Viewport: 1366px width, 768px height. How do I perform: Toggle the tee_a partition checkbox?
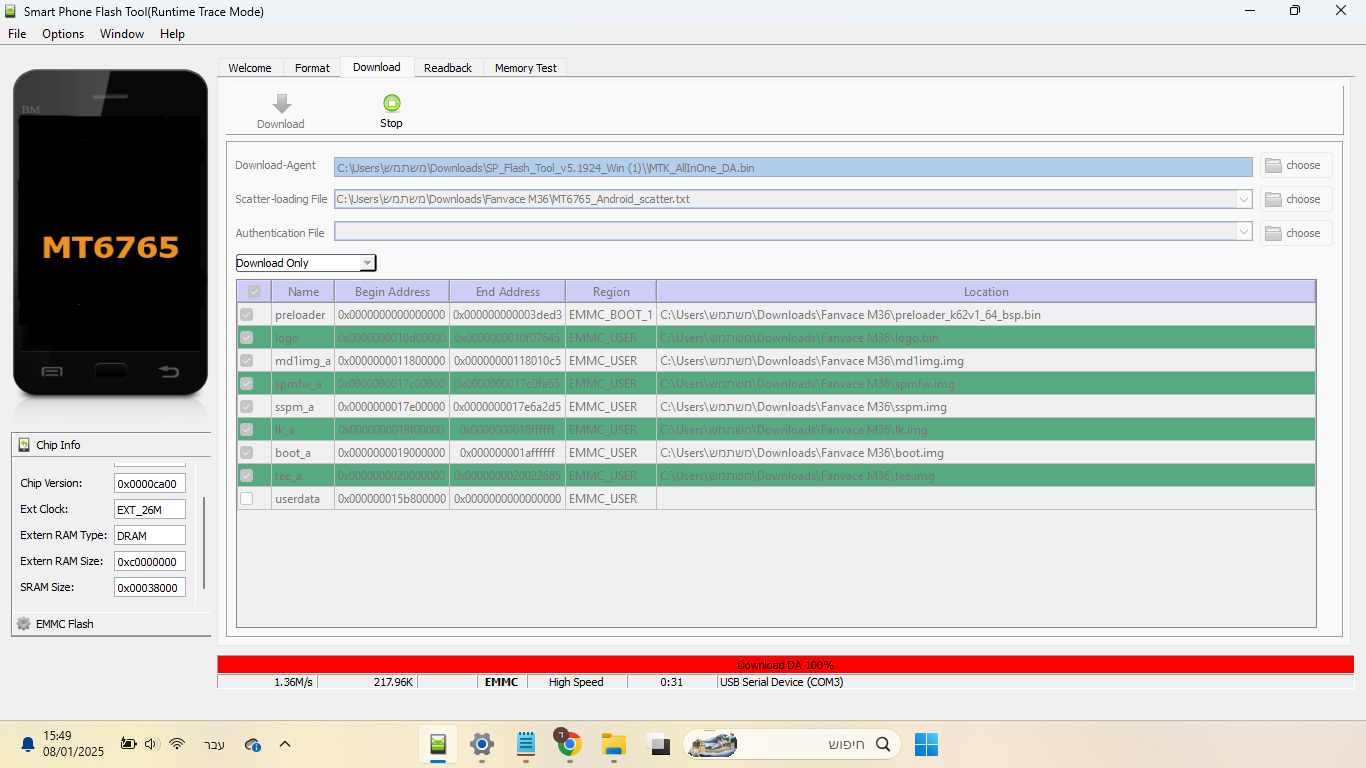tap(247, 476)
